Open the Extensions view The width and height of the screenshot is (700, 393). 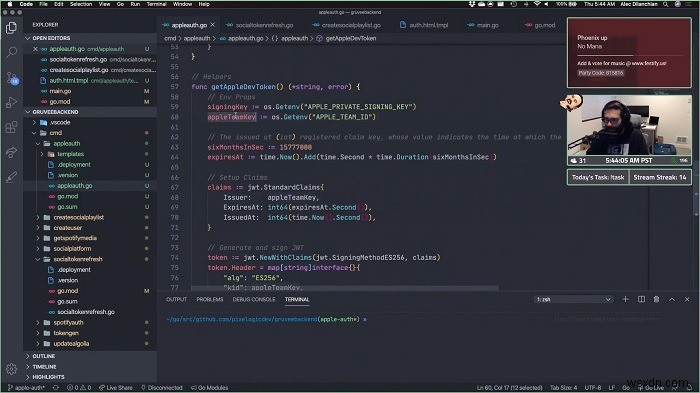point(12,127)
